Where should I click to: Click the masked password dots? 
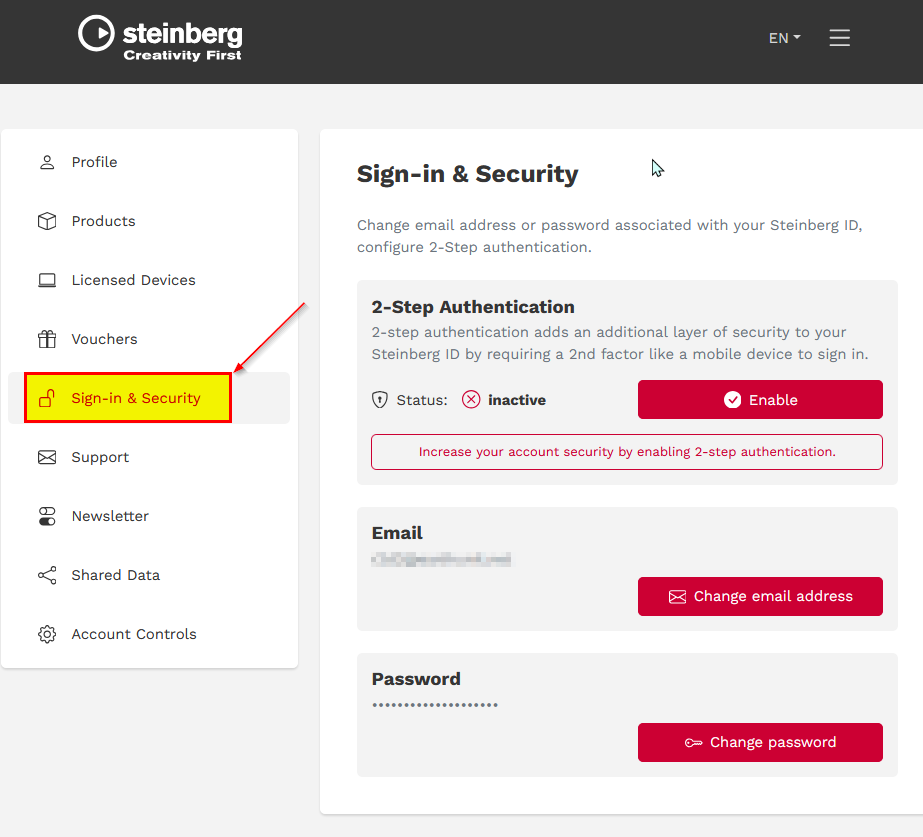435,705
